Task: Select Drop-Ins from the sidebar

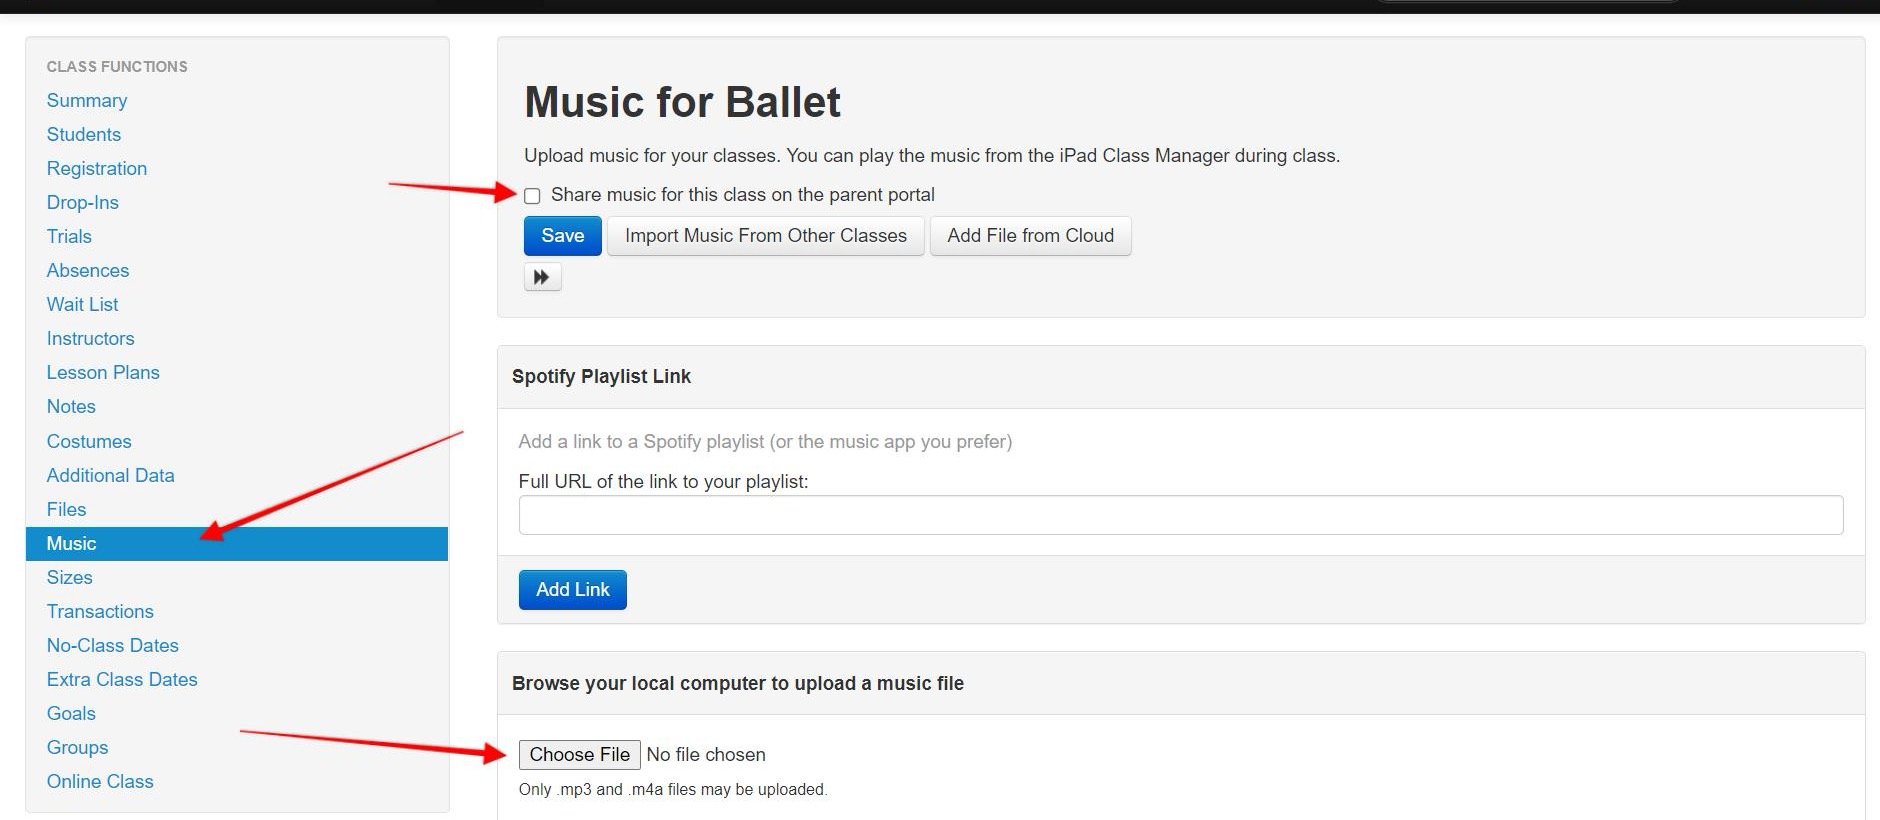Action: pyautogui.click(x=83, y=203)
